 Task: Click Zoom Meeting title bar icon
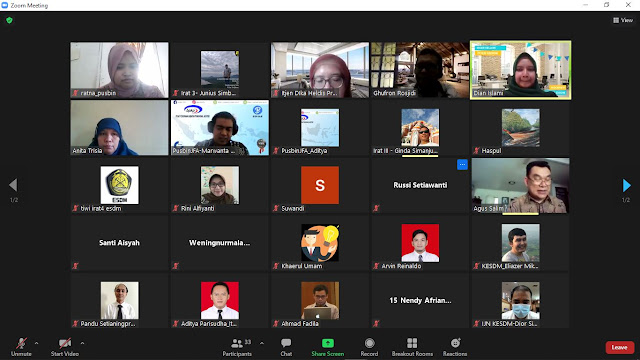coord(5,5)
